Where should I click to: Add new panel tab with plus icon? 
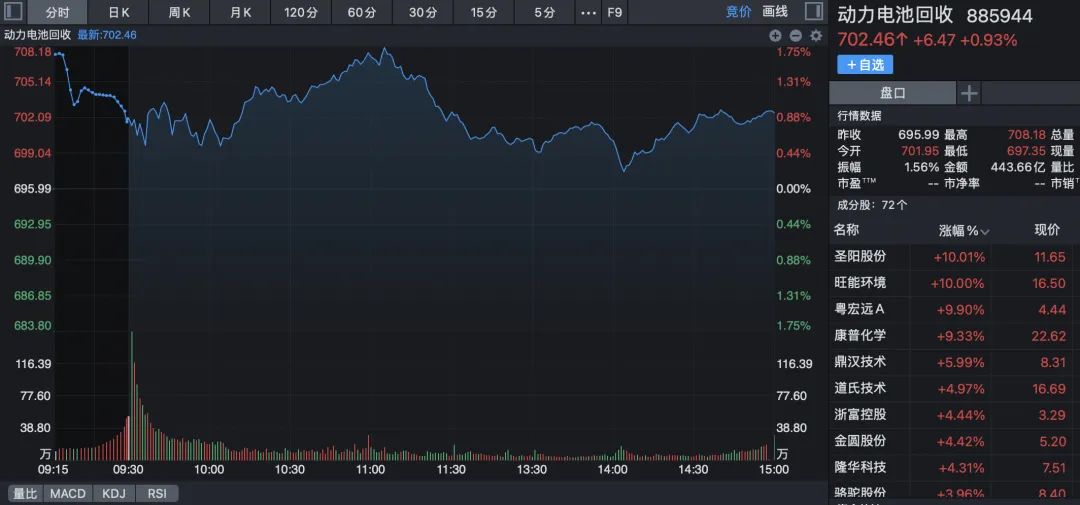[x=969, y=93]
